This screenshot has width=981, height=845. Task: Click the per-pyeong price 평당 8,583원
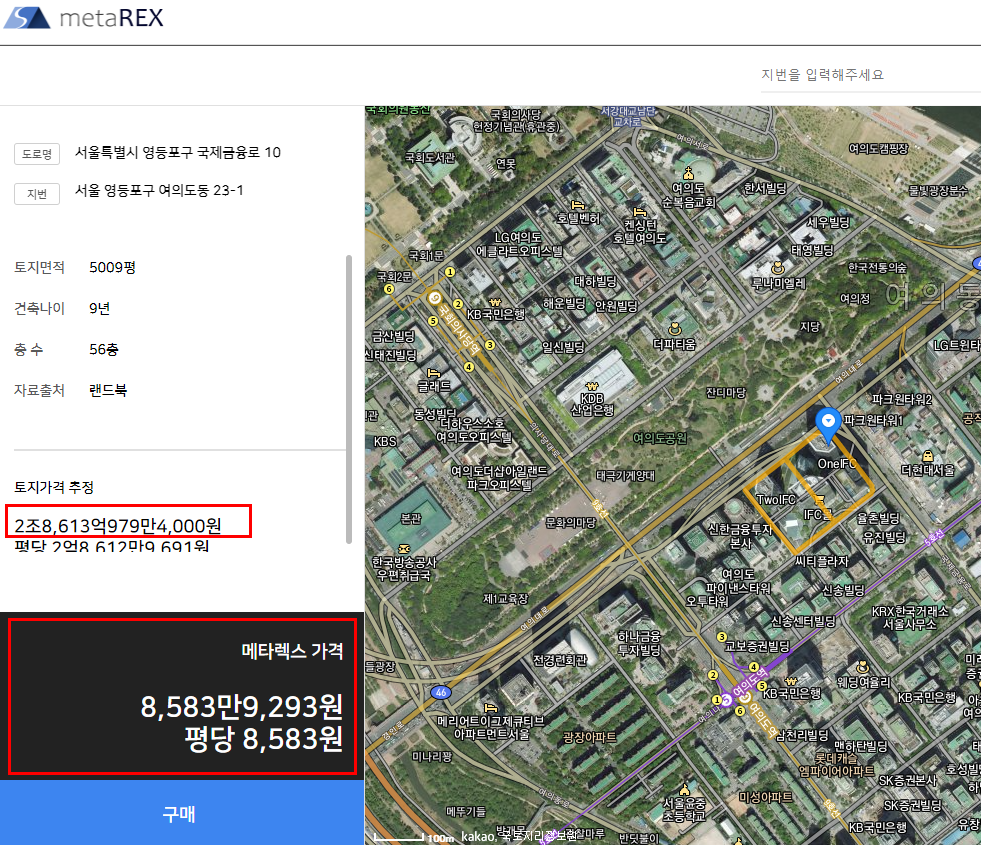point(263,739)
